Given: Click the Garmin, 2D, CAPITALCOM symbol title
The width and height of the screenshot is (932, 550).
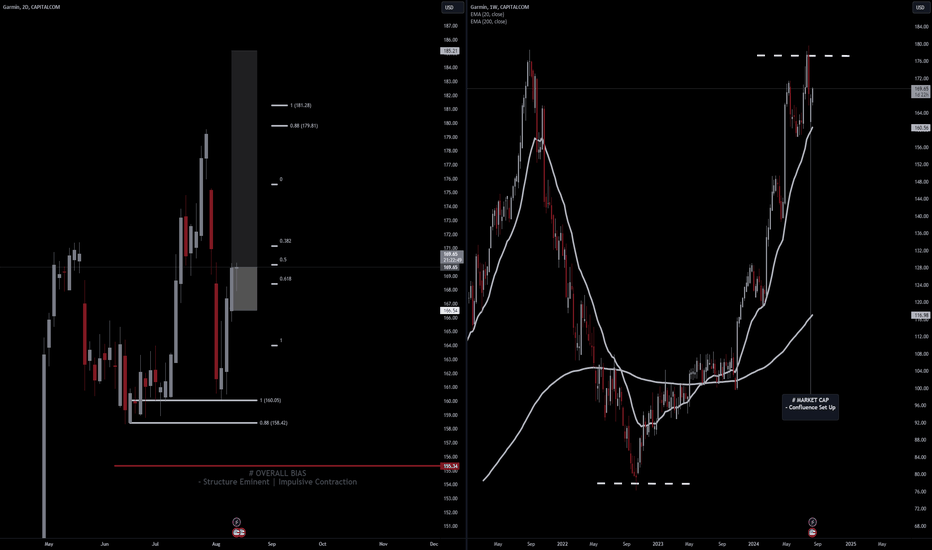Looking at the screenshot, I should pos(31,7).
